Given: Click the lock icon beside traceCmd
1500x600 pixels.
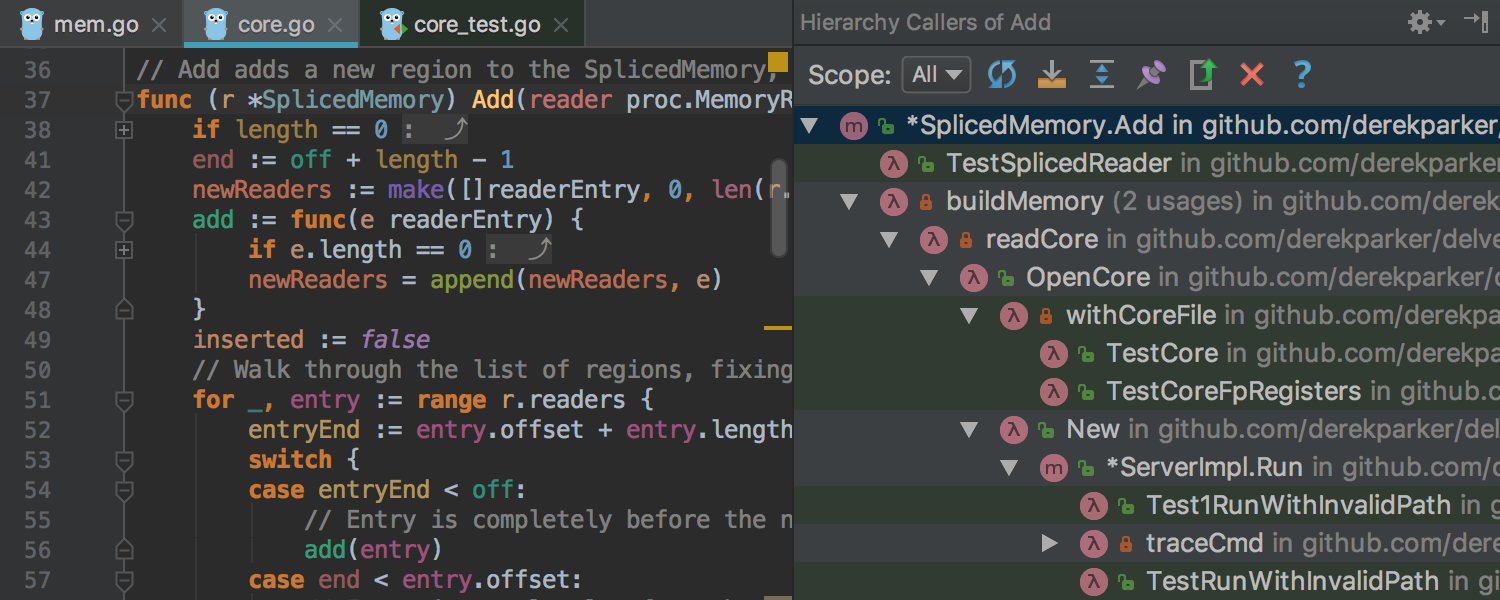Looking at the screenshot, I should pos(1126,545).
